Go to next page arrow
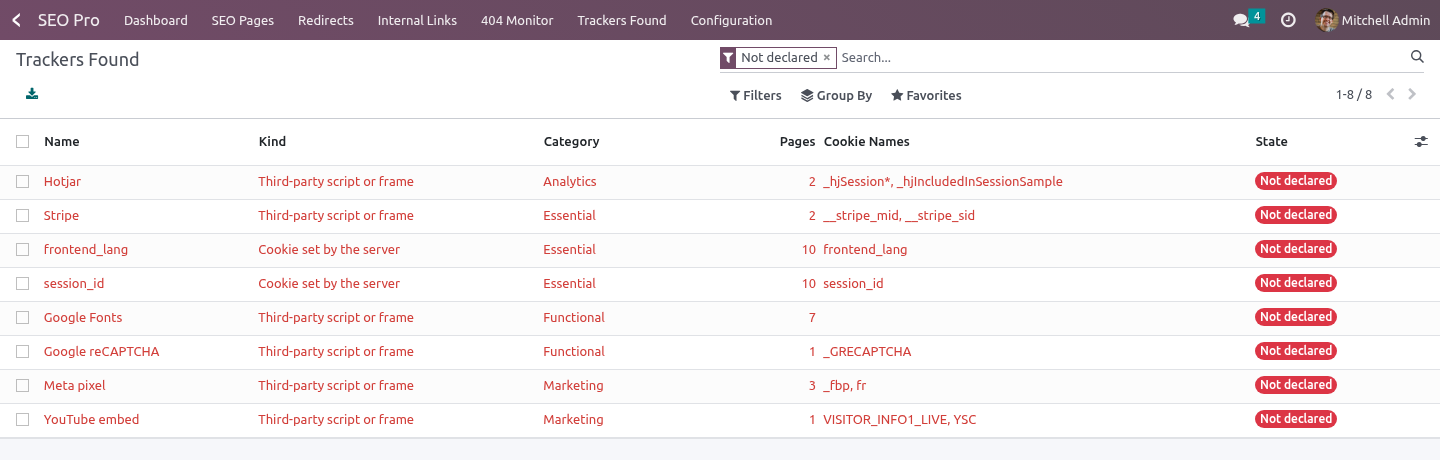The height and width of the screenshot is (460, 1440). (1412, 95)
